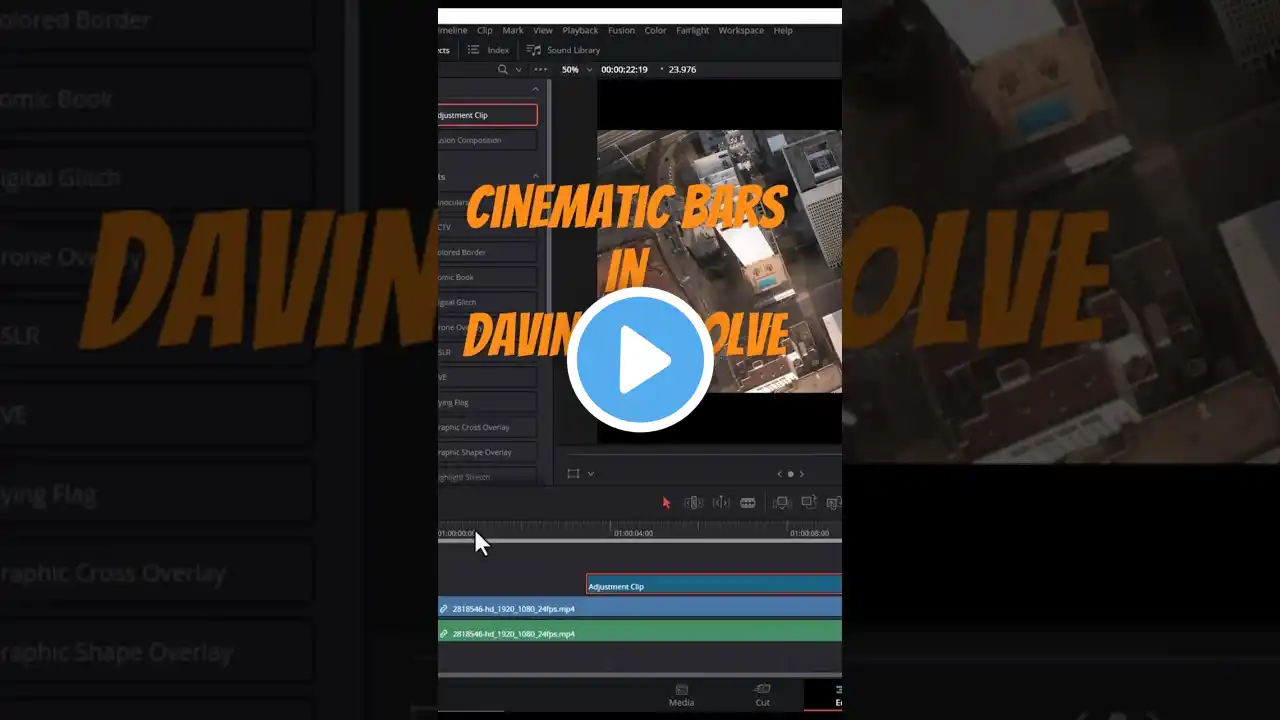Click the Overwrite Clip toolbar icon

[809, 503]
